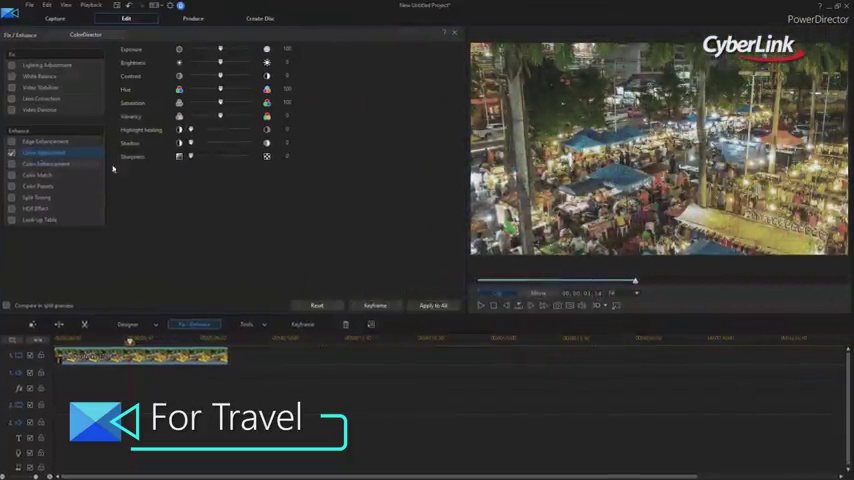Click the undo arrow in top toolbar
Viewport: 854px width, 480px height.
coord(129,5)
